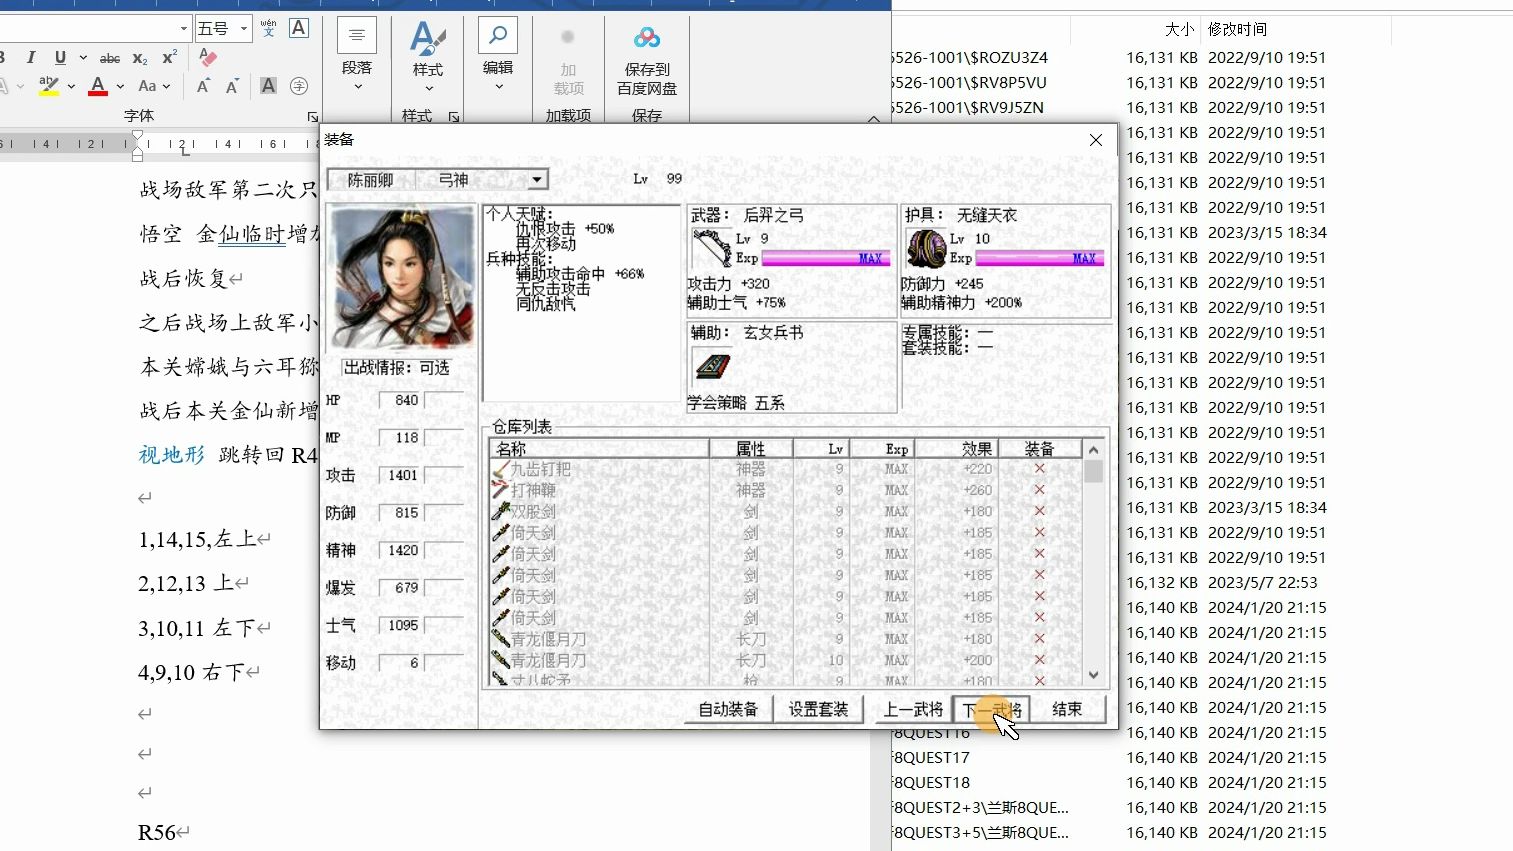1513x851 pixels.
Task: Click 陈丽卿 character portrait
Action: click(402, 277)
